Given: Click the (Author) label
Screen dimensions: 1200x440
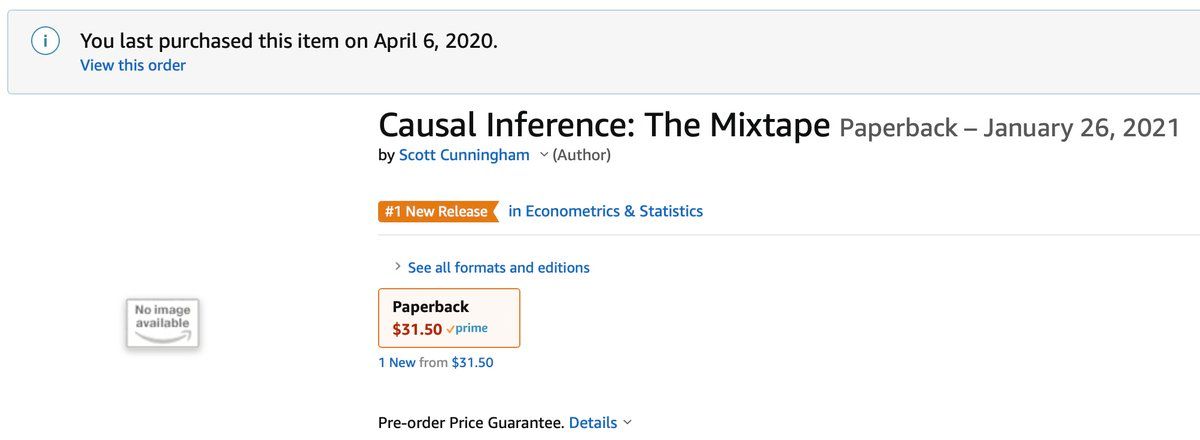Looking at the screenshot, I should click(x=581, y=155).
